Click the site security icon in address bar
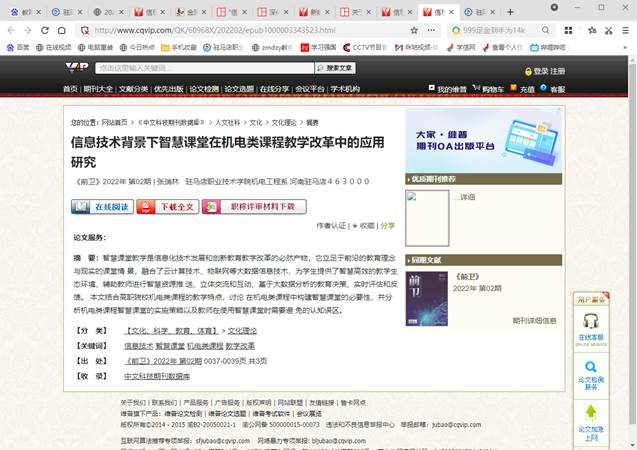The image size is (637, 450). pyautogui.click(x=84, y=30)
